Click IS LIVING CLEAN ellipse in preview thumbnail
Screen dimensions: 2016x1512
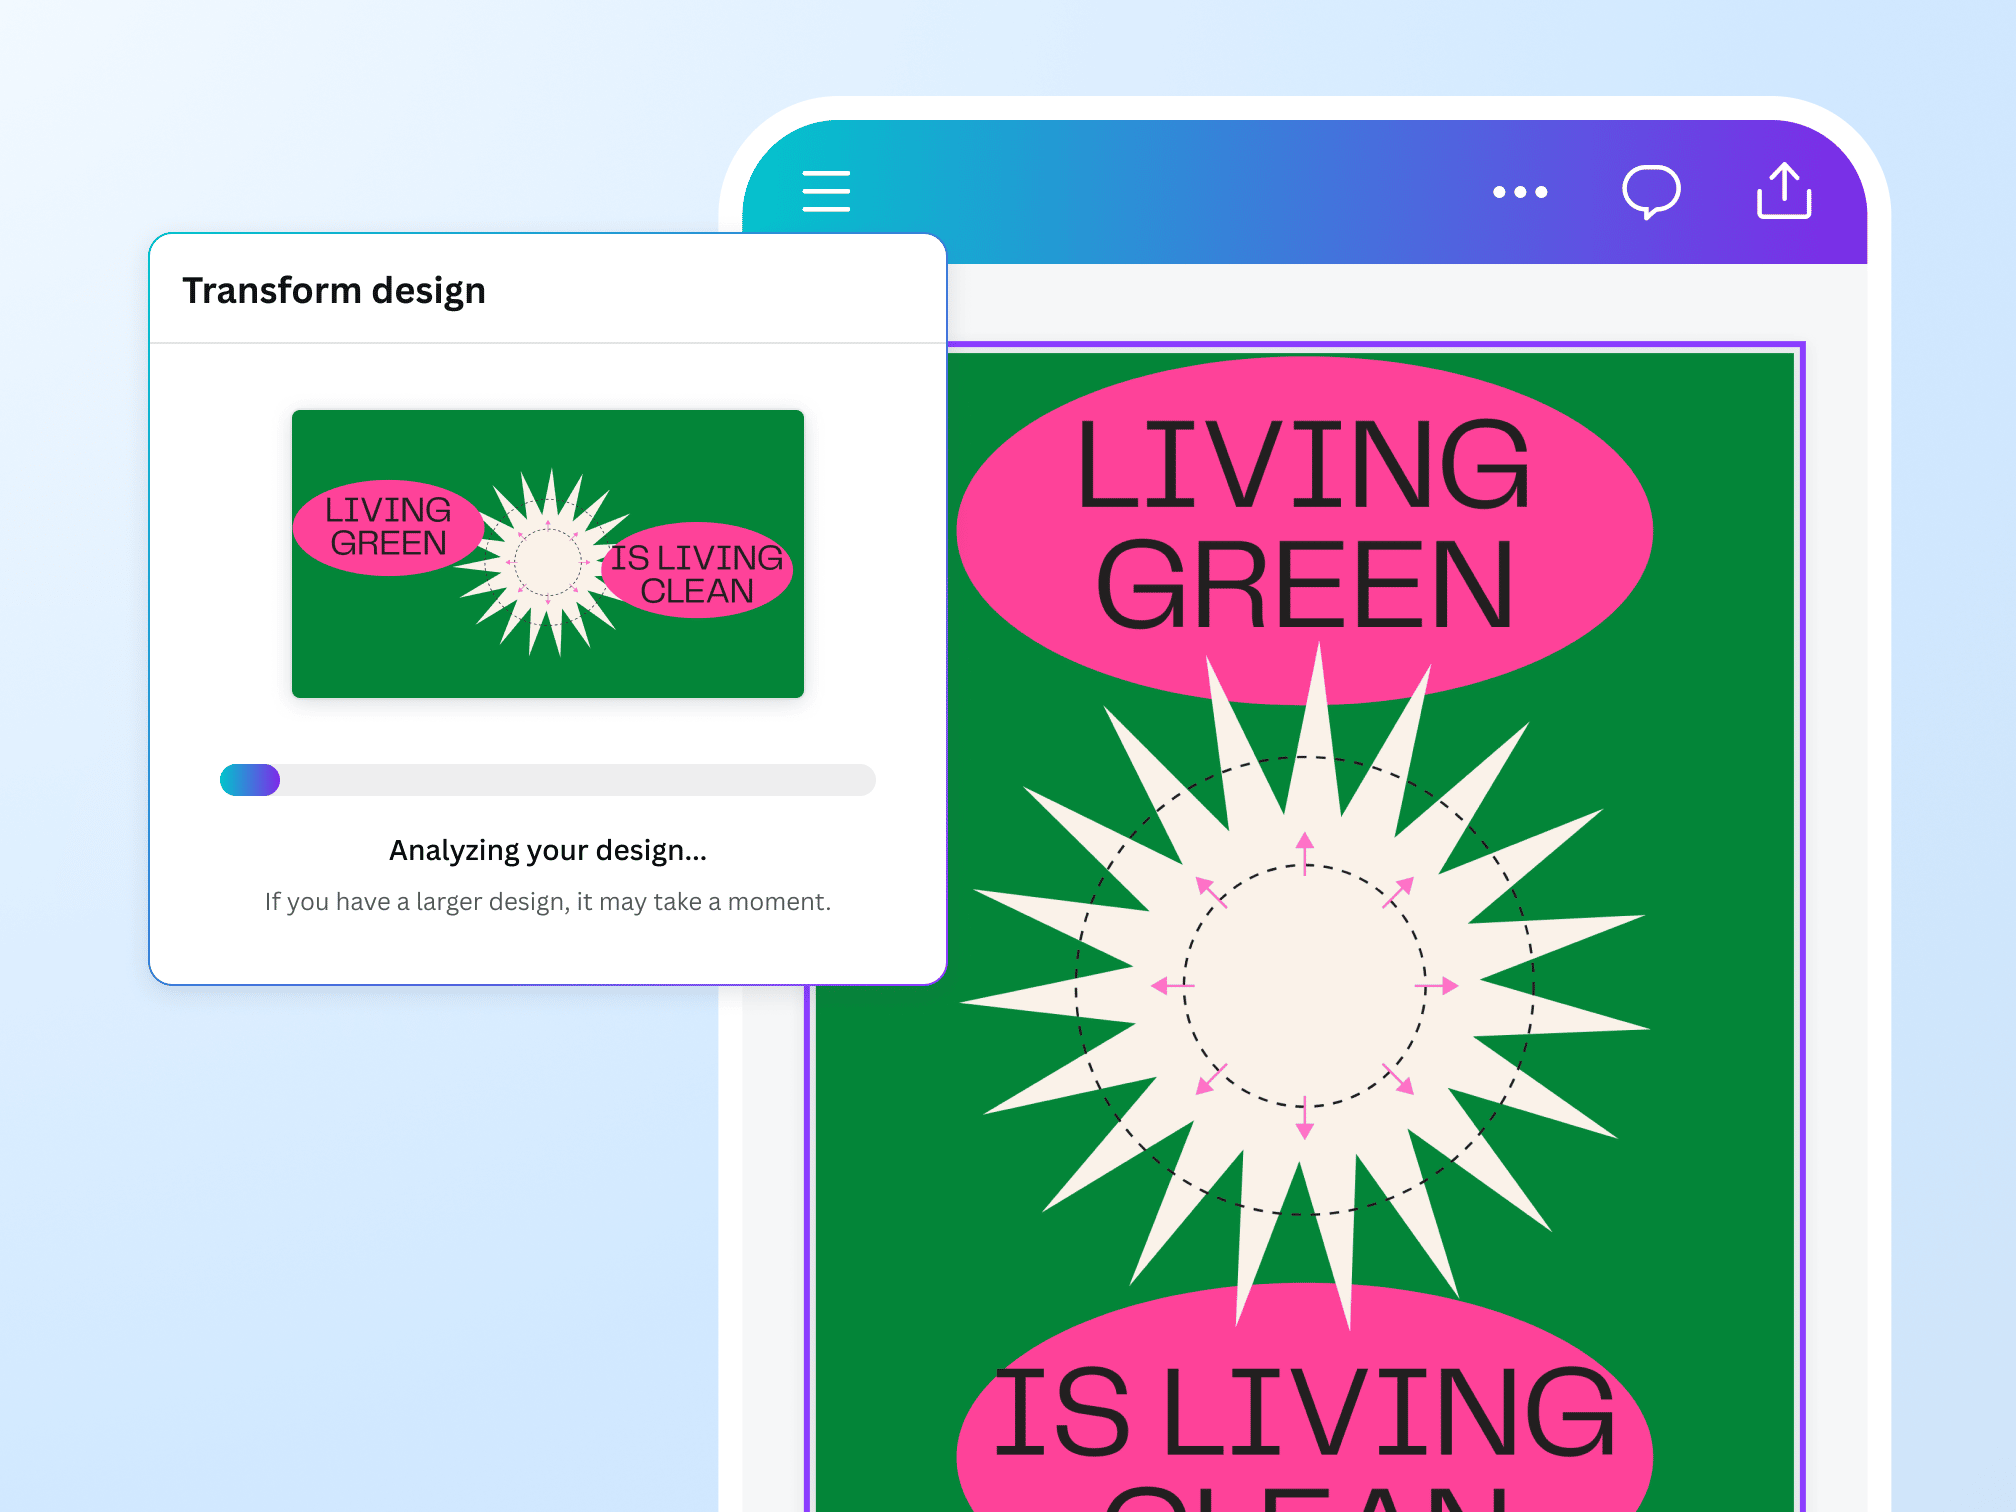[697, 572]
